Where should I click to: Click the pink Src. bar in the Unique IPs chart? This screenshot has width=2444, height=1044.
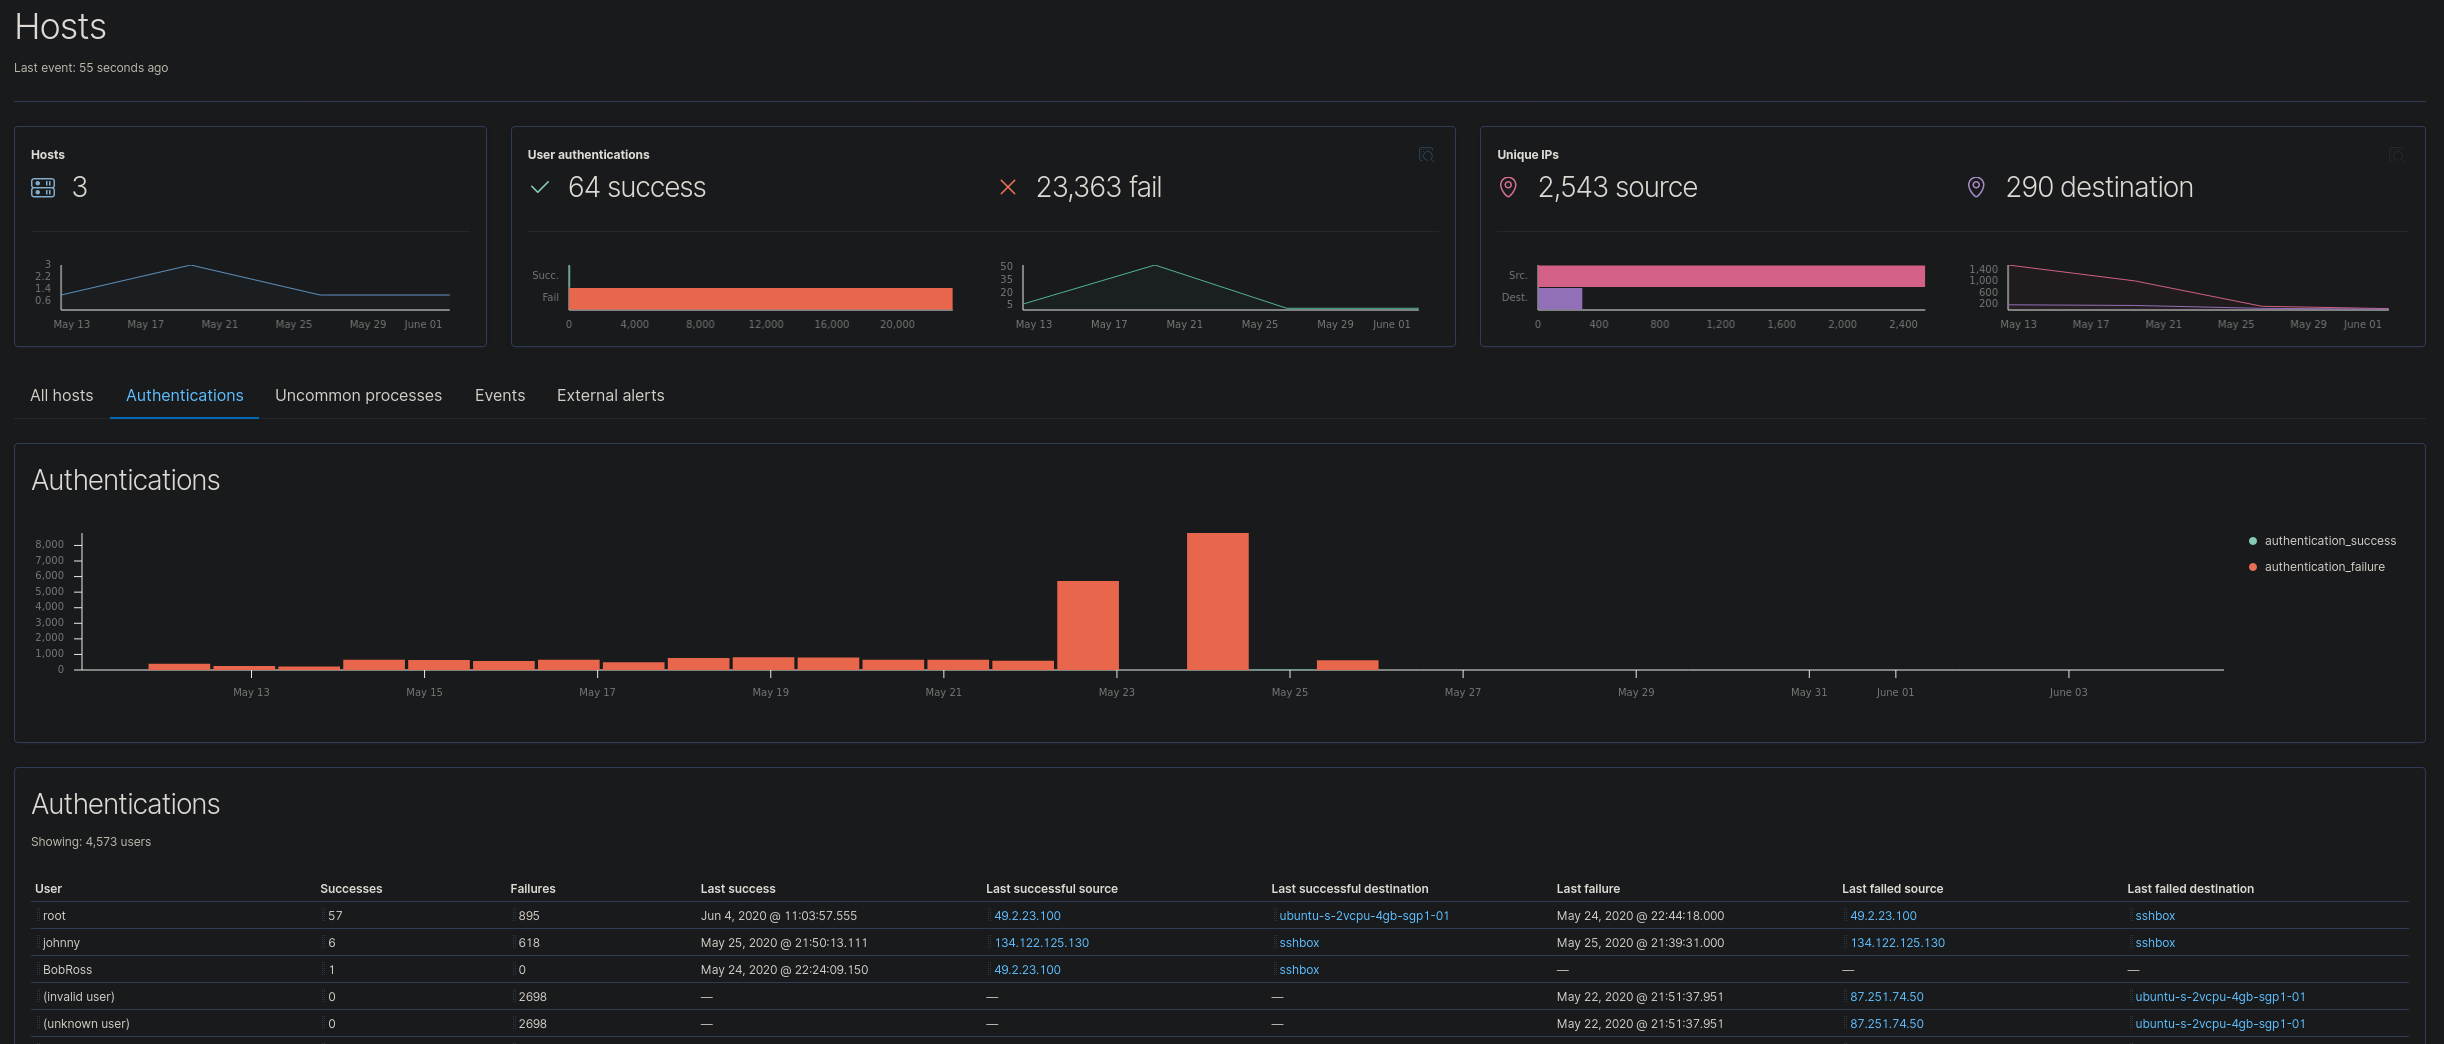(x=1731, y=276)
